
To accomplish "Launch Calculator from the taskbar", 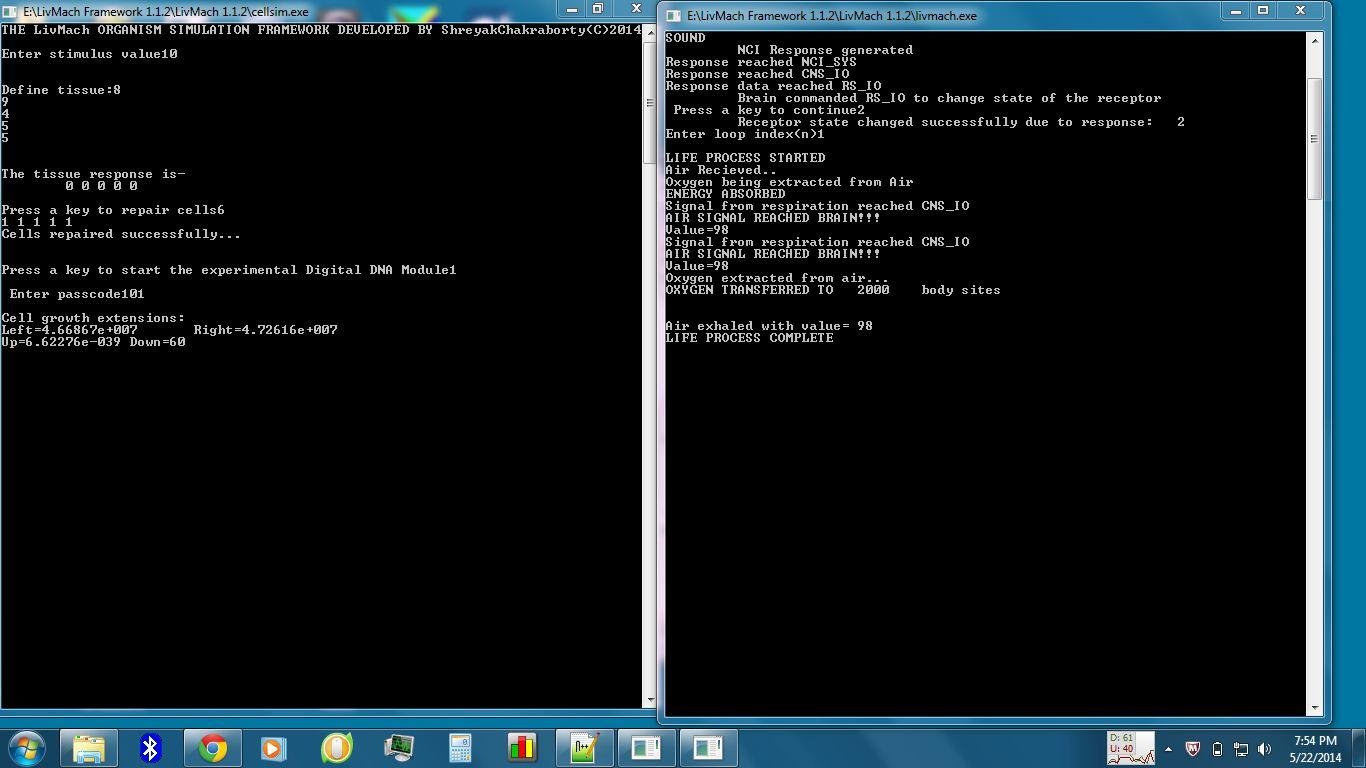I will click(x=460, y=748).
